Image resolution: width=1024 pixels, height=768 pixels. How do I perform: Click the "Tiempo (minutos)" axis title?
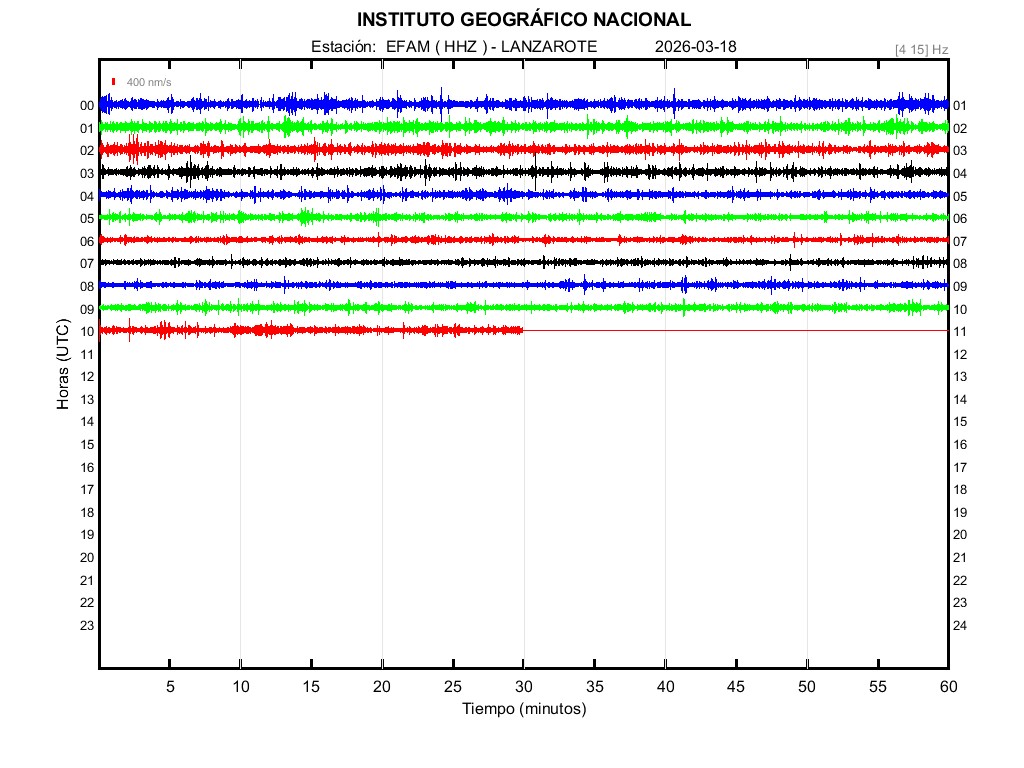click(x=524, y=709)
